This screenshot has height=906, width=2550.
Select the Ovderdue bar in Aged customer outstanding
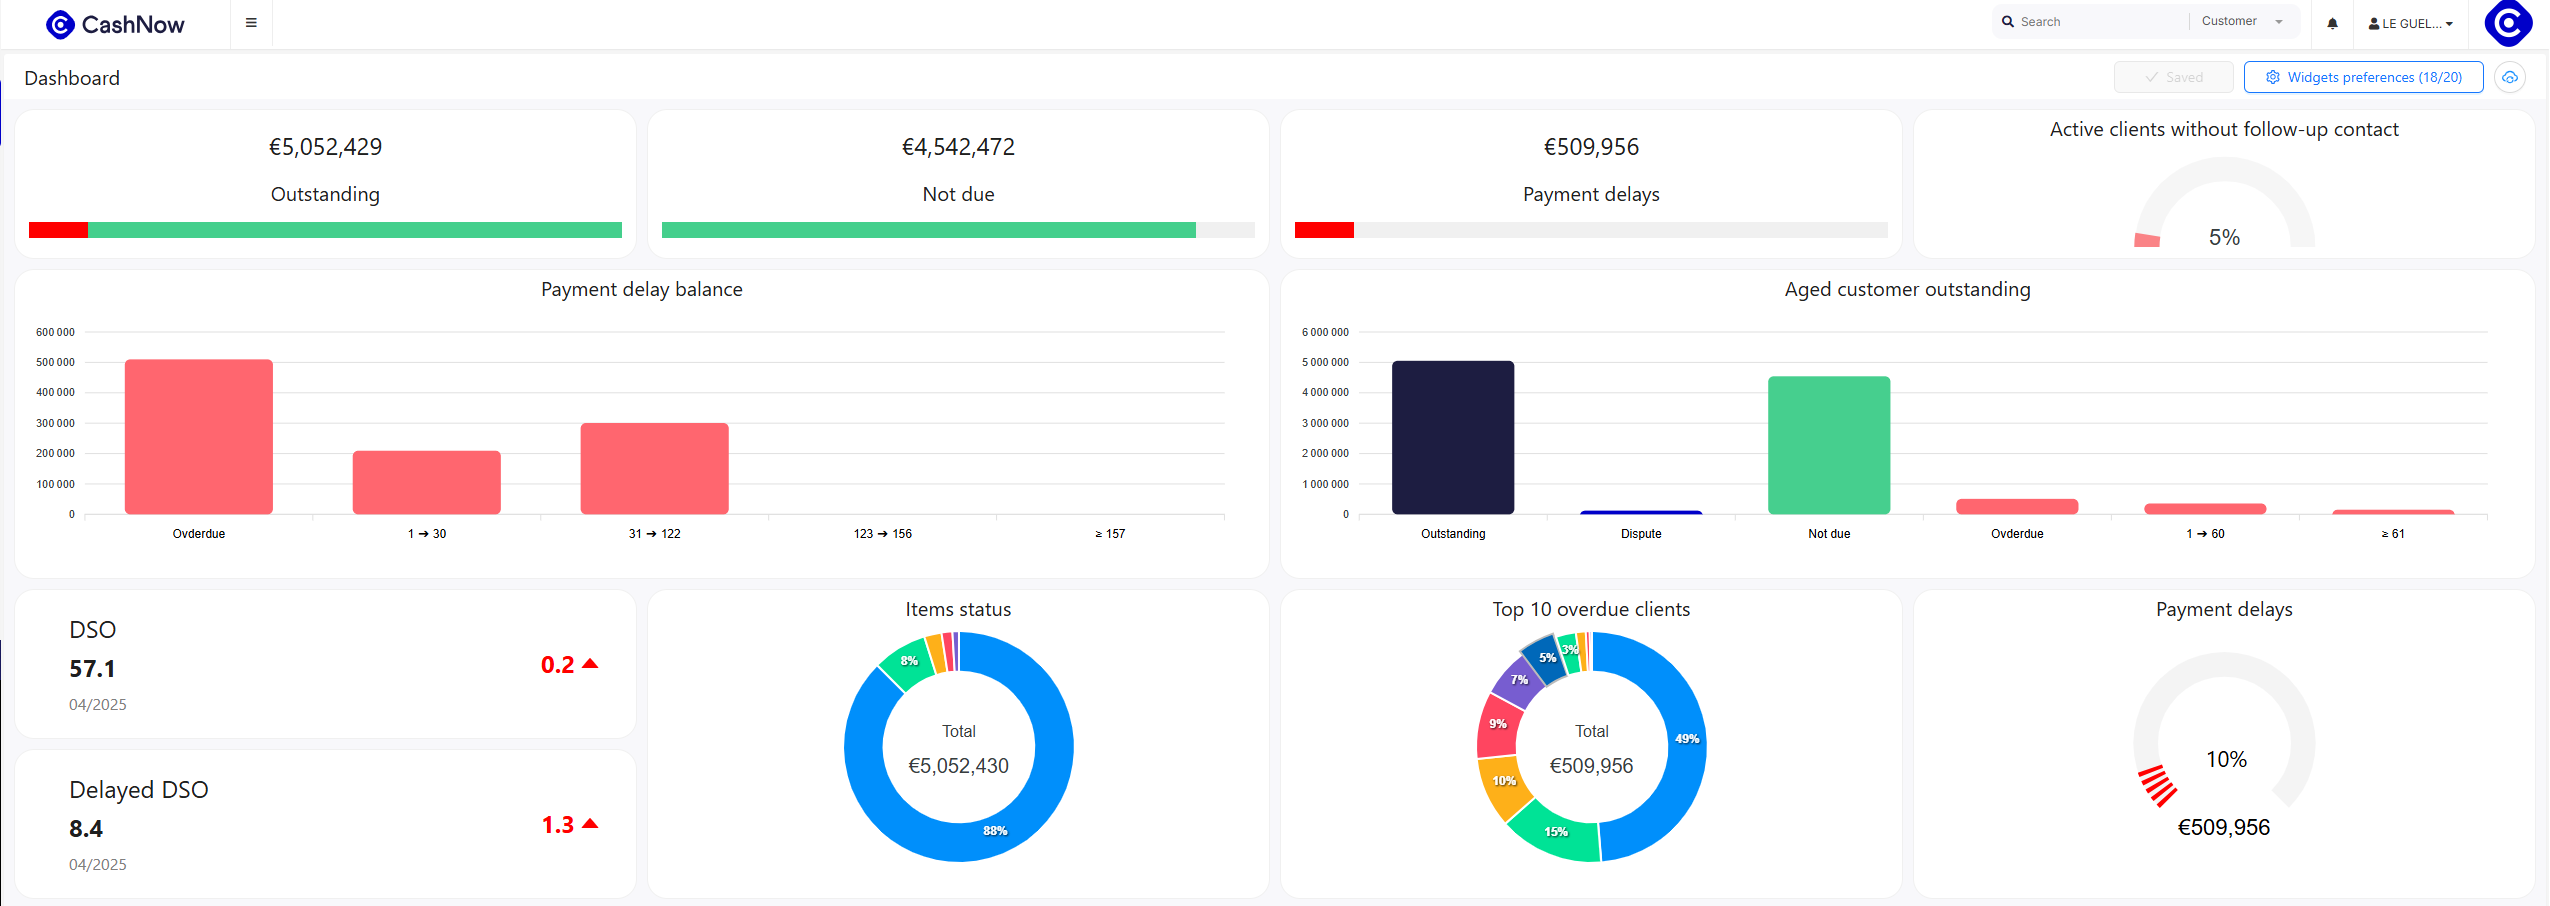2017,507
